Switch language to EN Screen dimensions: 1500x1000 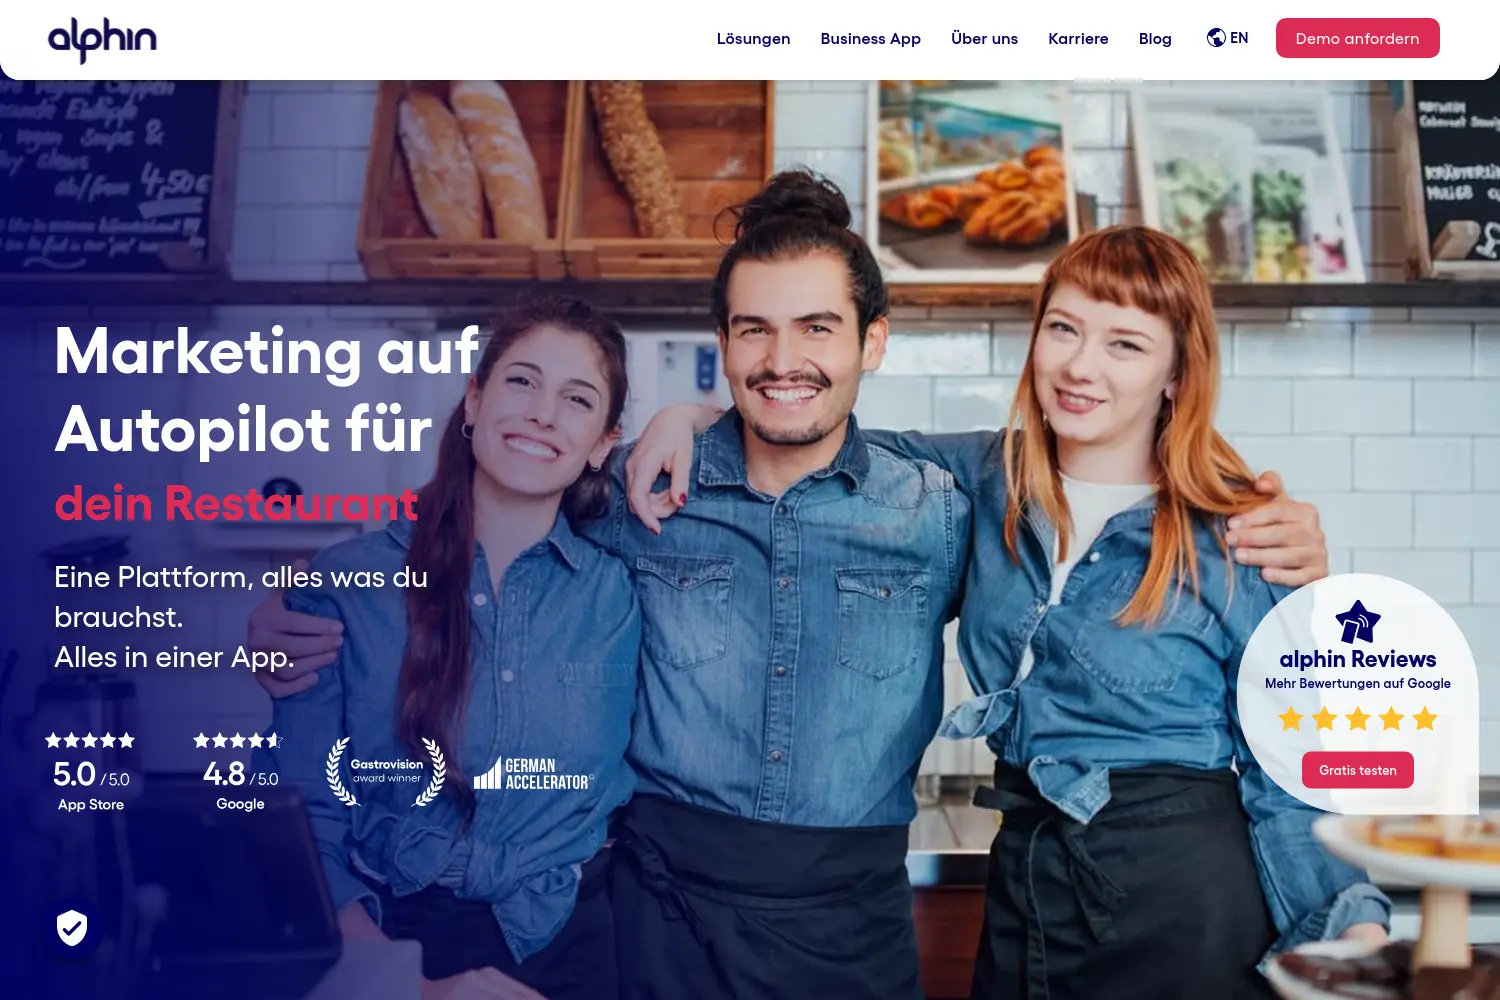click(1239, 38)
